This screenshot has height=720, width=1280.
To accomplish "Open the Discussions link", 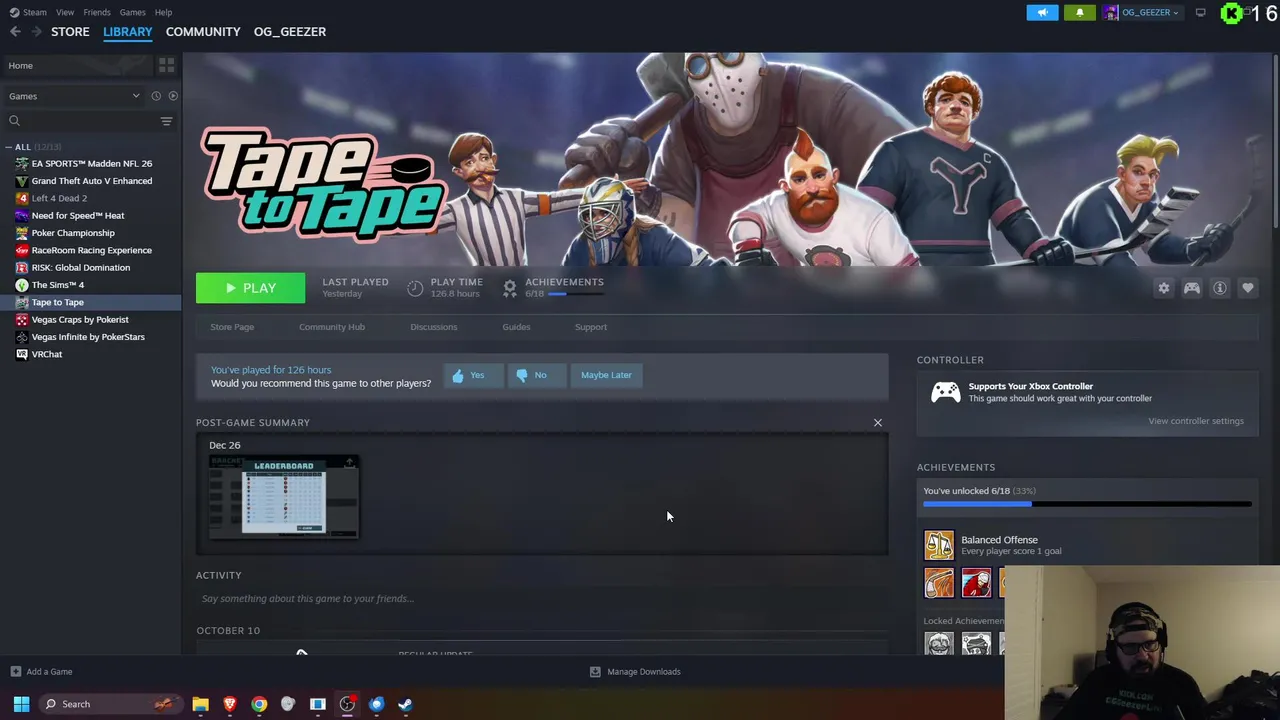I will tap(433, 327).
